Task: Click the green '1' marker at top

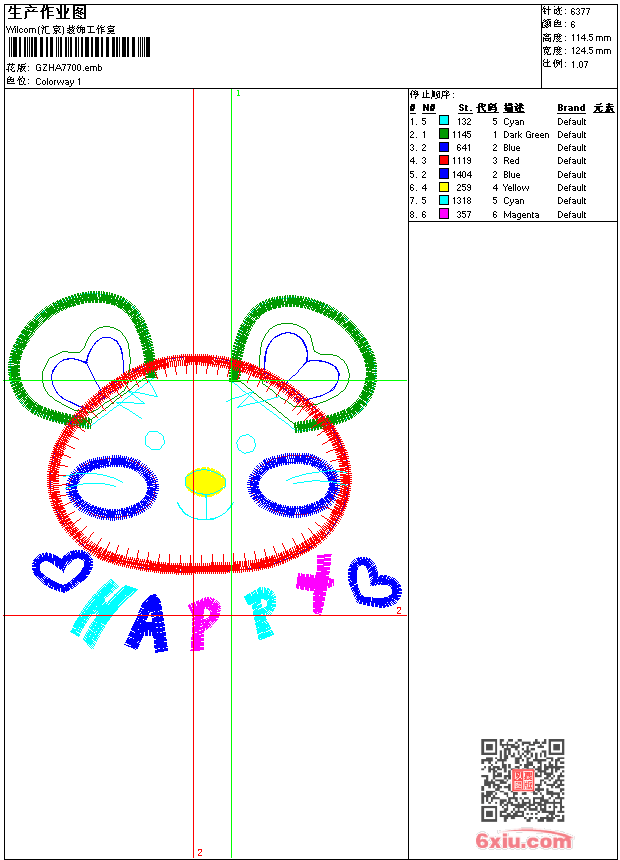Action: coord(238,94)
